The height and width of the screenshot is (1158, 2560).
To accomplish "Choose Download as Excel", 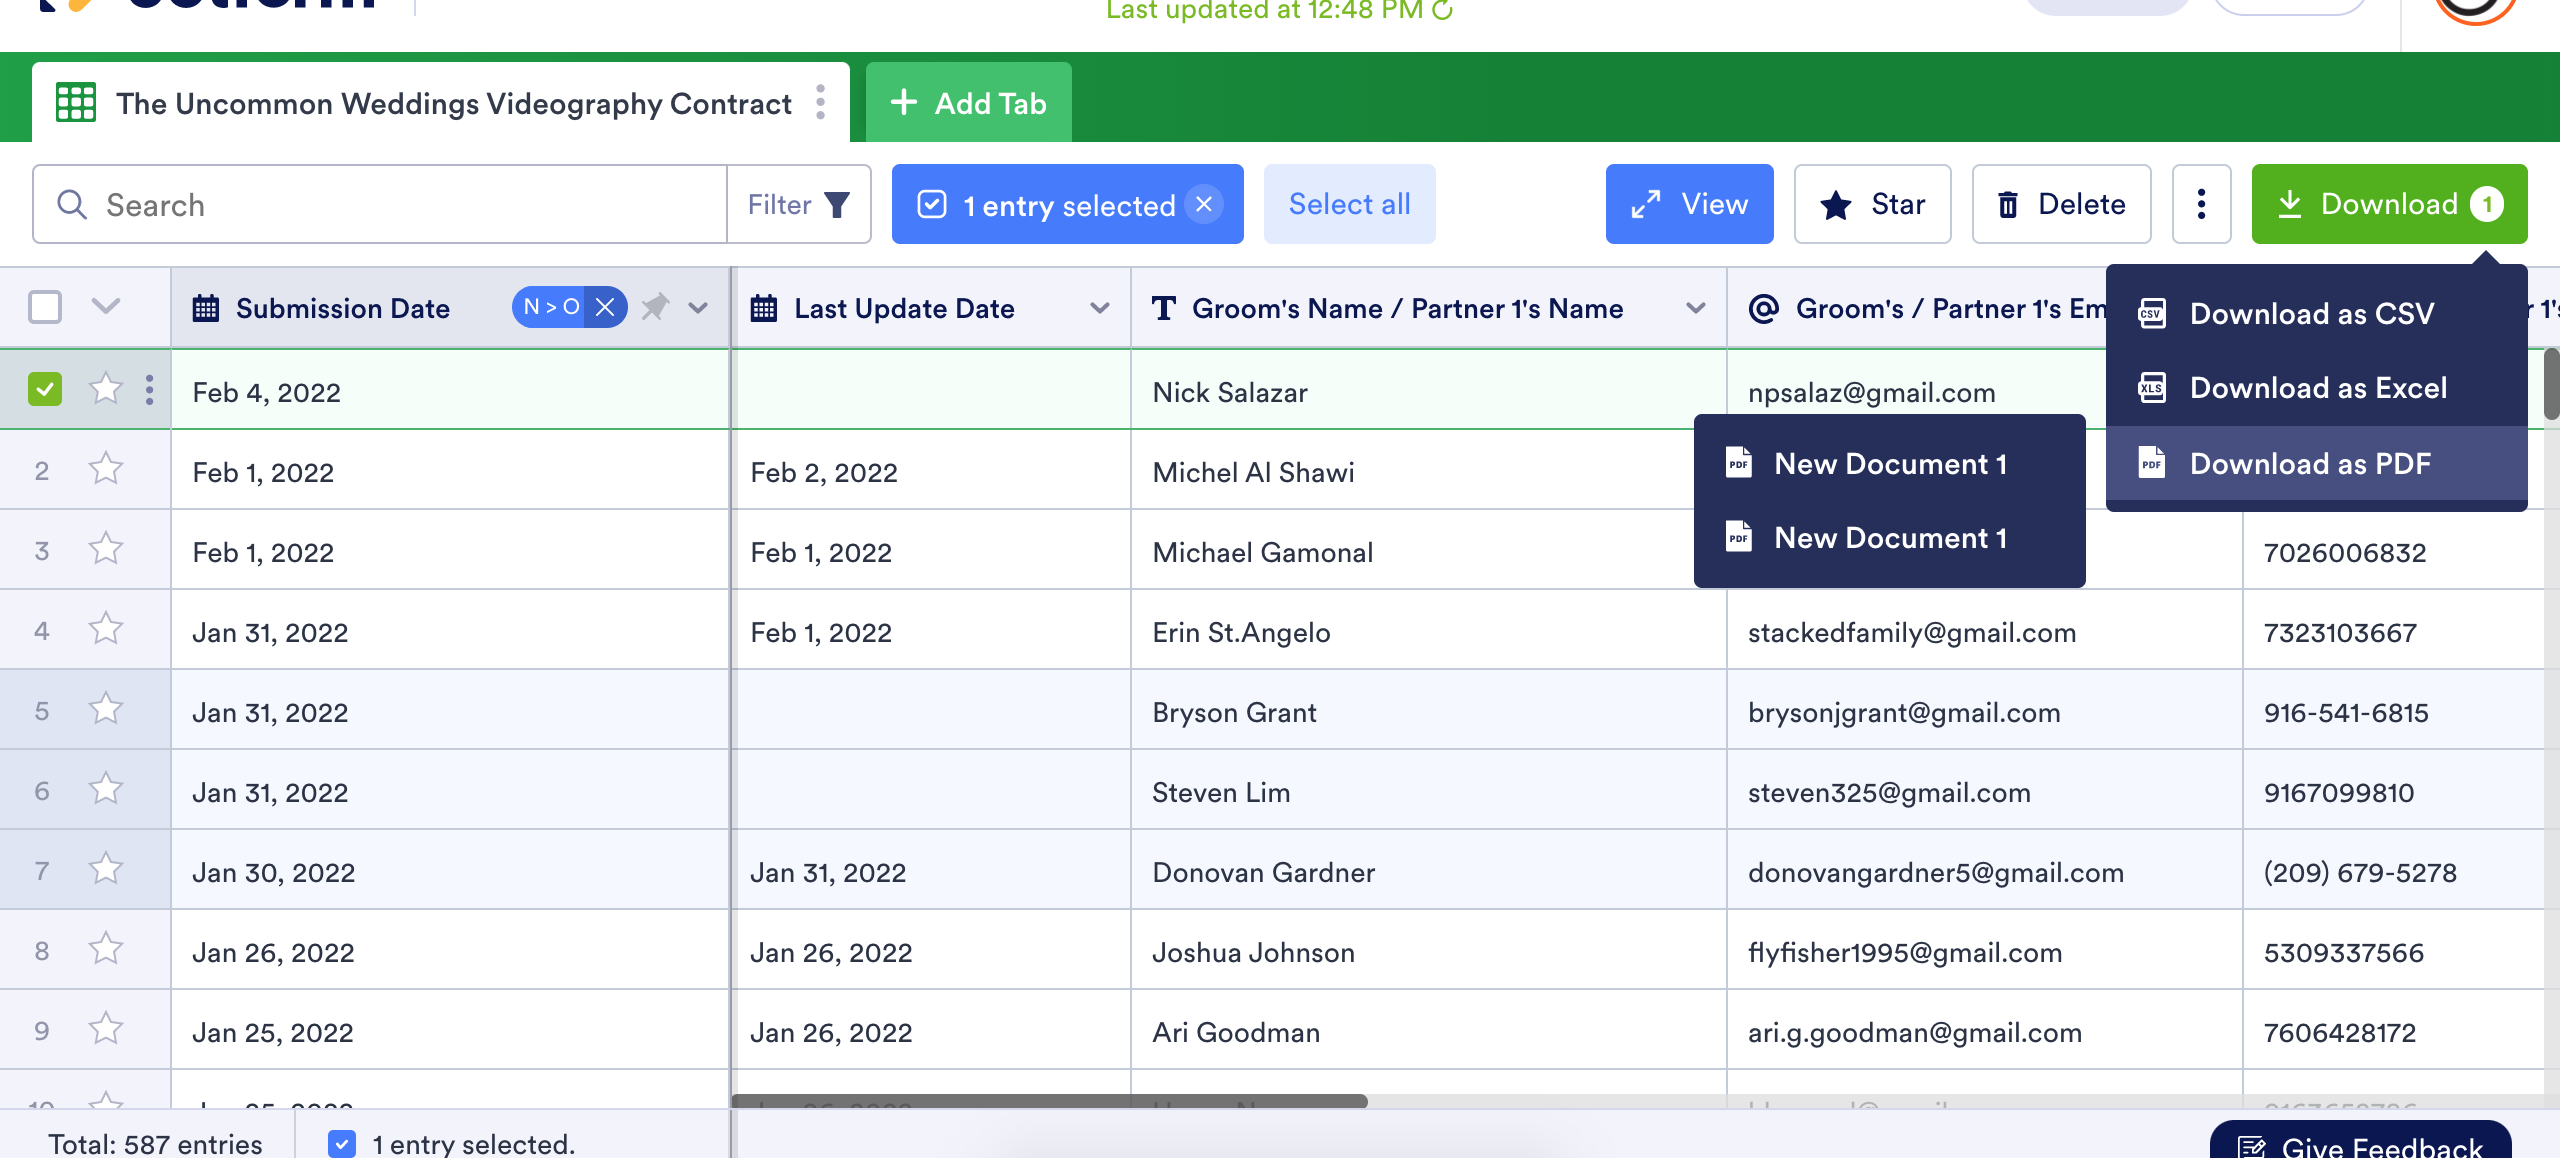I will pos(2316,388).
